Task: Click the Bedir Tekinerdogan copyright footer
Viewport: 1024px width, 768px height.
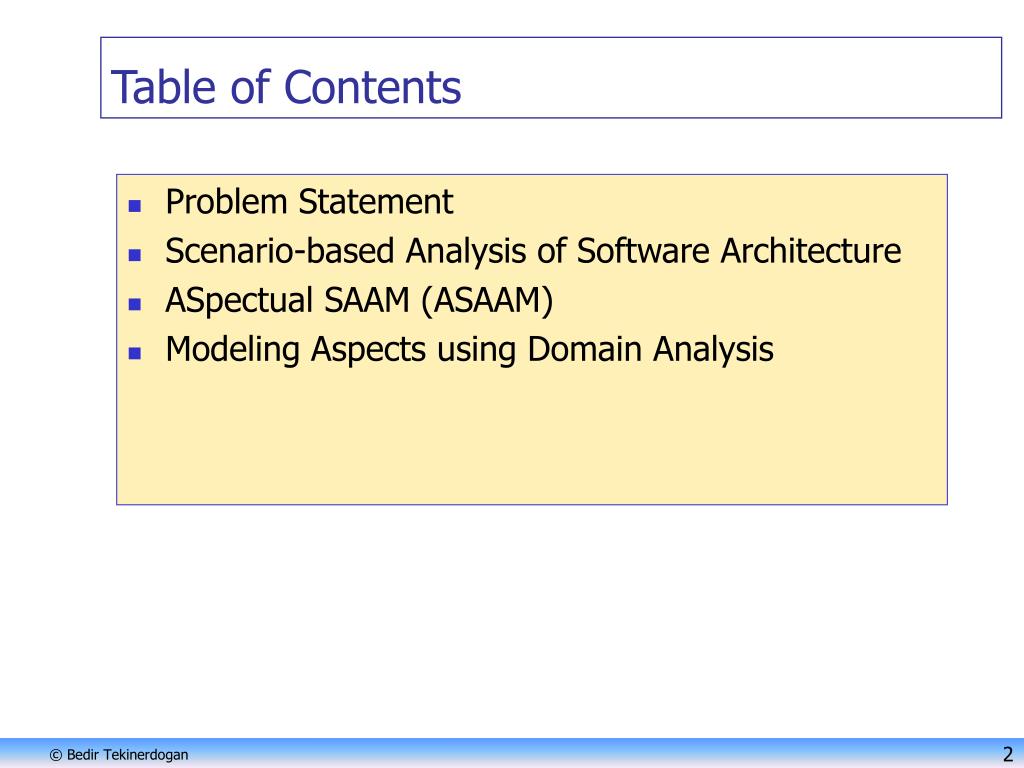Action: (119, 754)
